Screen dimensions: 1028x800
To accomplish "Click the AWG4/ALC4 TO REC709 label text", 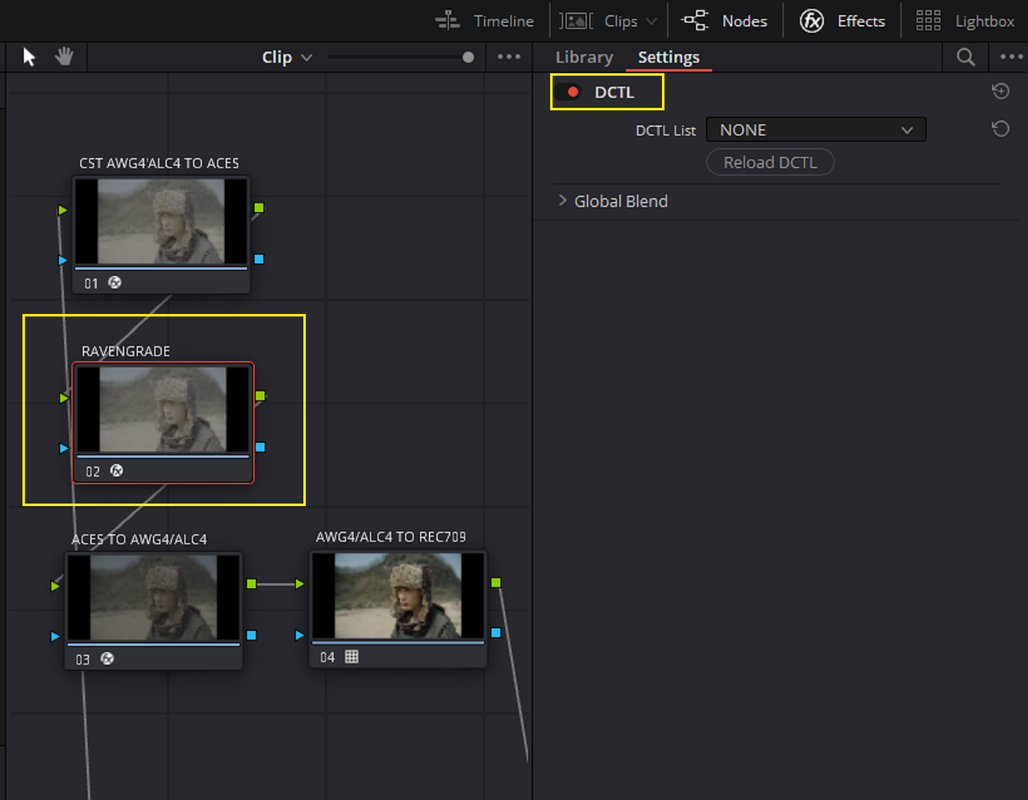I will (x=391, y=537).
